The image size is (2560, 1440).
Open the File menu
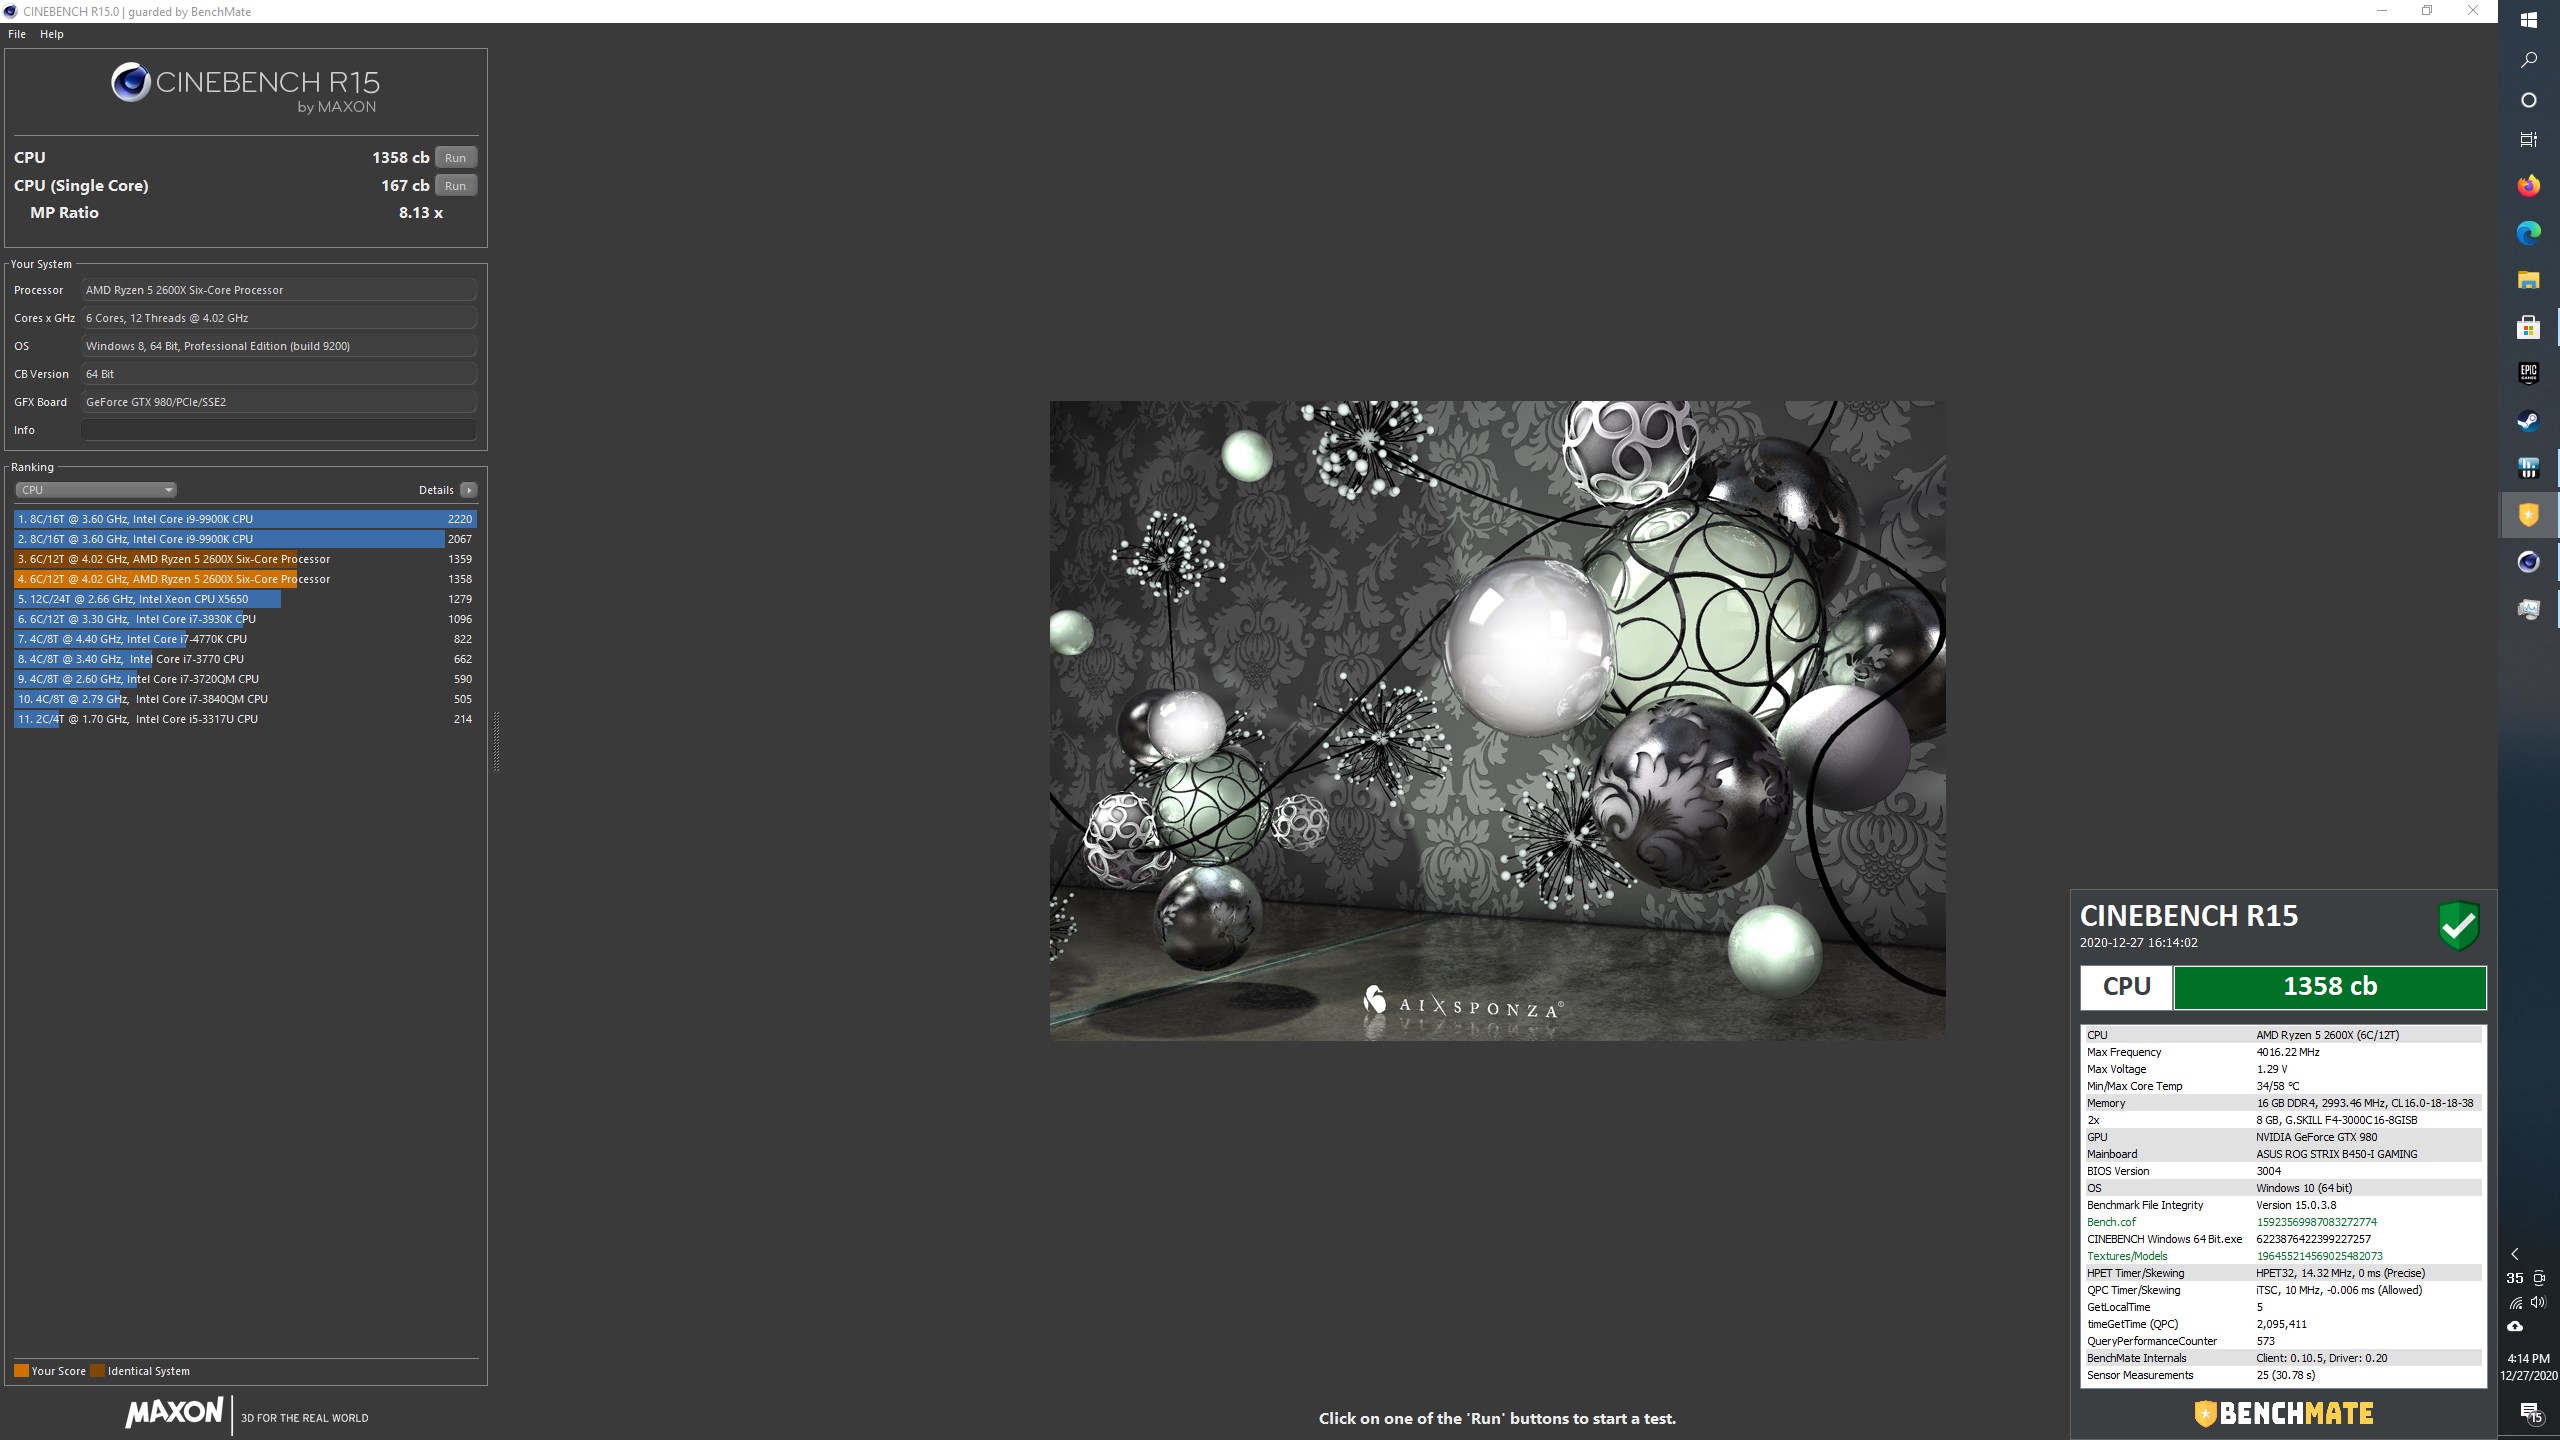point(17,34)
